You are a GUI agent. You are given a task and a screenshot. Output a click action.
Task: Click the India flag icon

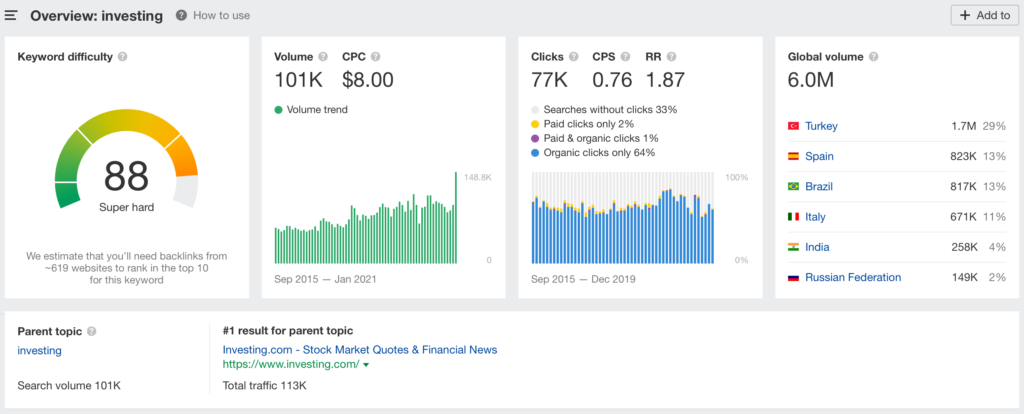coord(793,247)
